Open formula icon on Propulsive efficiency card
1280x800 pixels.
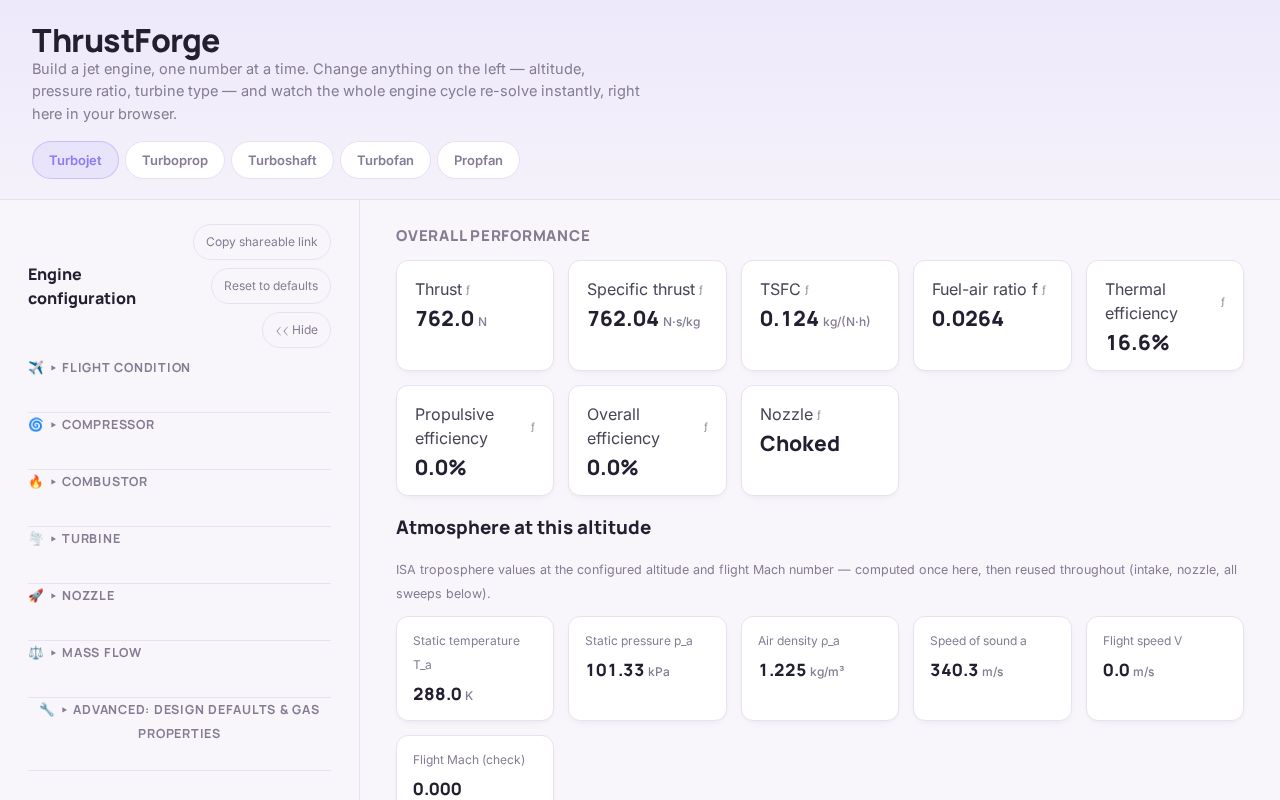click(533, 427)
